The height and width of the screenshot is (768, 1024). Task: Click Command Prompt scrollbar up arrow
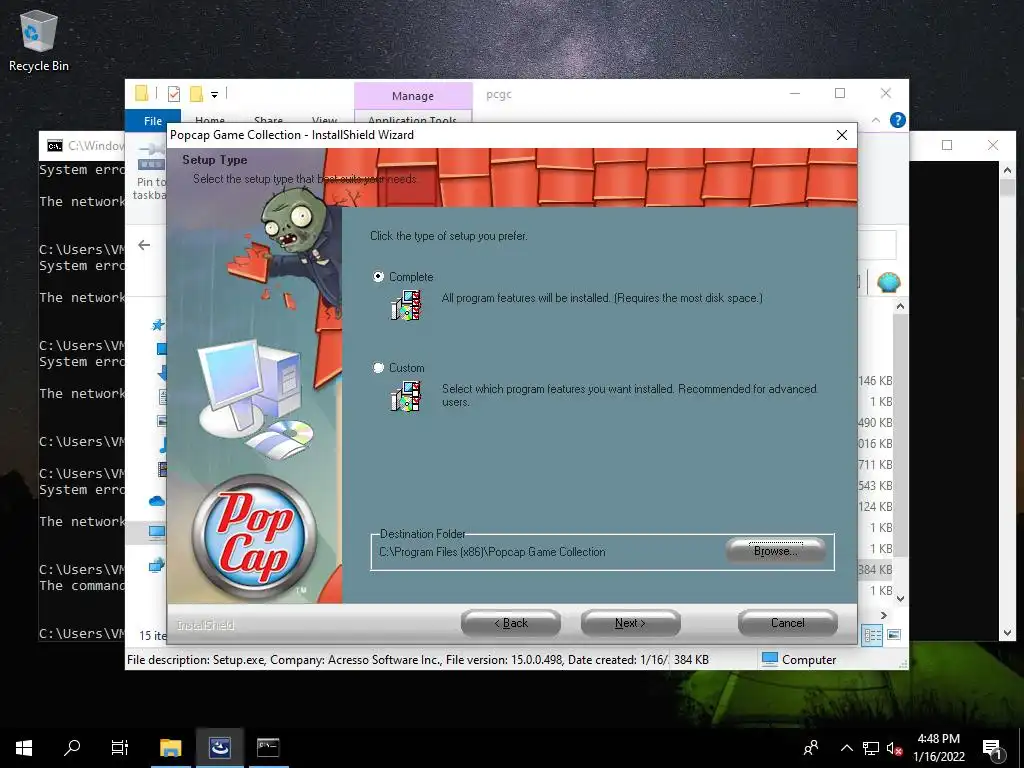click(1007, 170)
